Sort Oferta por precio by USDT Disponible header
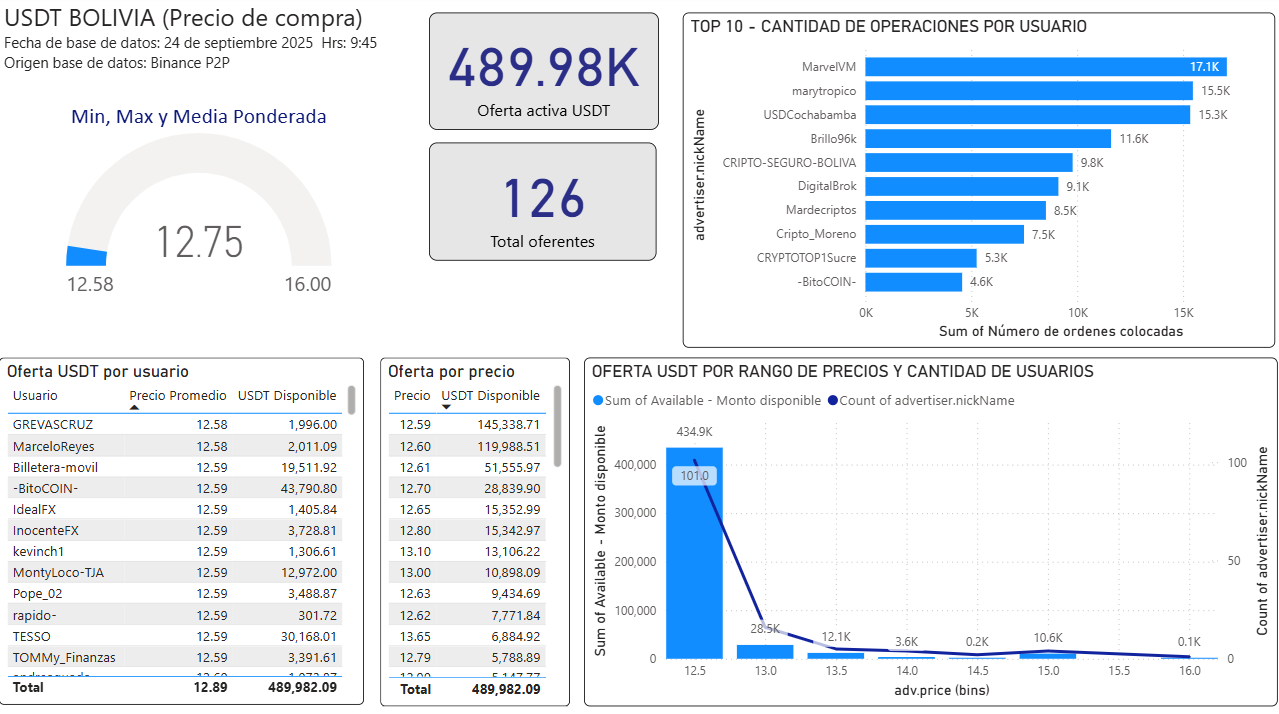This screenshot has width=1279, height=714. click(490, 395)
